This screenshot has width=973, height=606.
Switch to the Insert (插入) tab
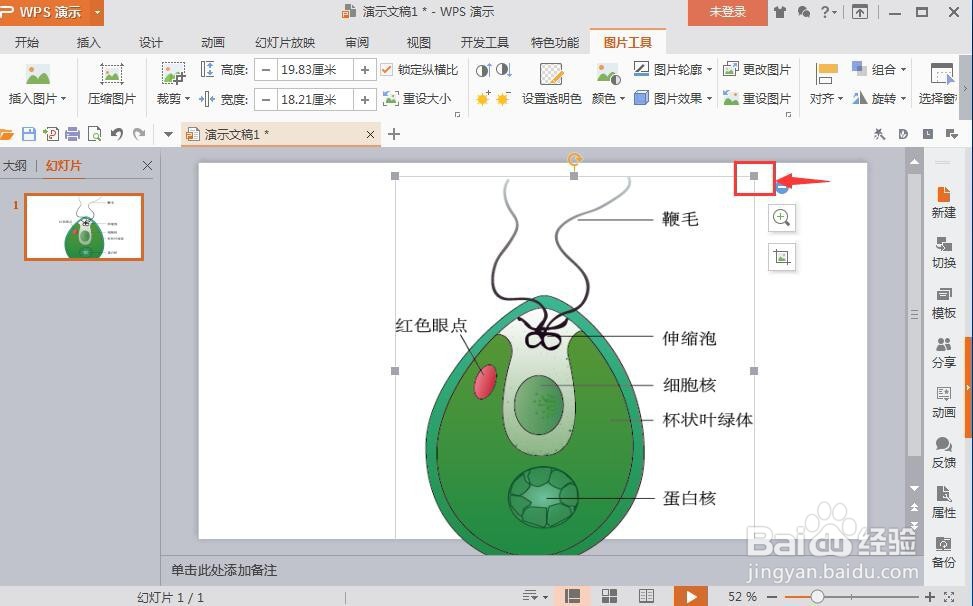[x=88, y=42]
